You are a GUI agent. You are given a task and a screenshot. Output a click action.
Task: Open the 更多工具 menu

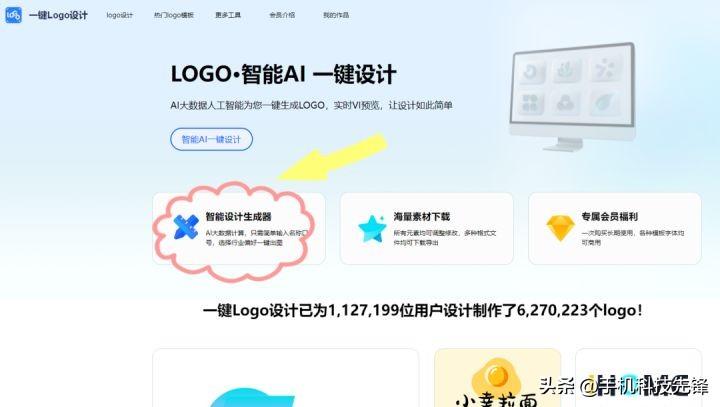click(x=228, y=15)
